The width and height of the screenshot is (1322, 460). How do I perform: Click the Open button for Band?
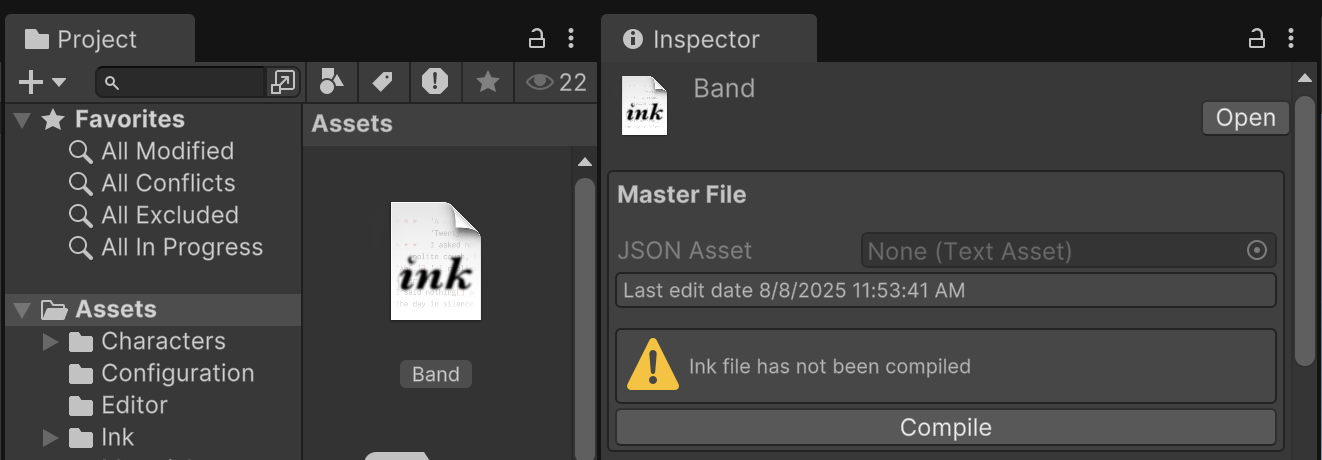[1245, 118]
